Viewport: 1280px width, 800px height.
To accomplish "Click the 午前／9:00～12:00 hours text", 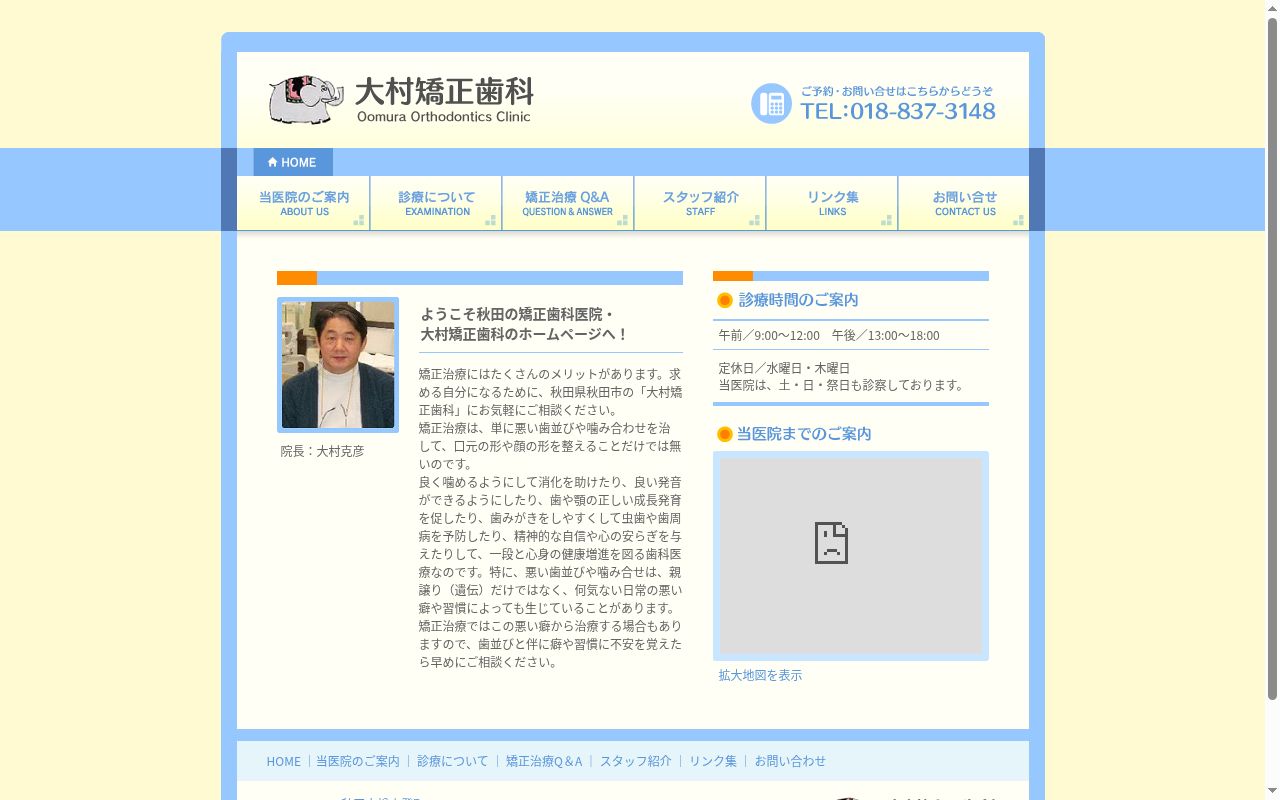I will [x=769, y=335].
